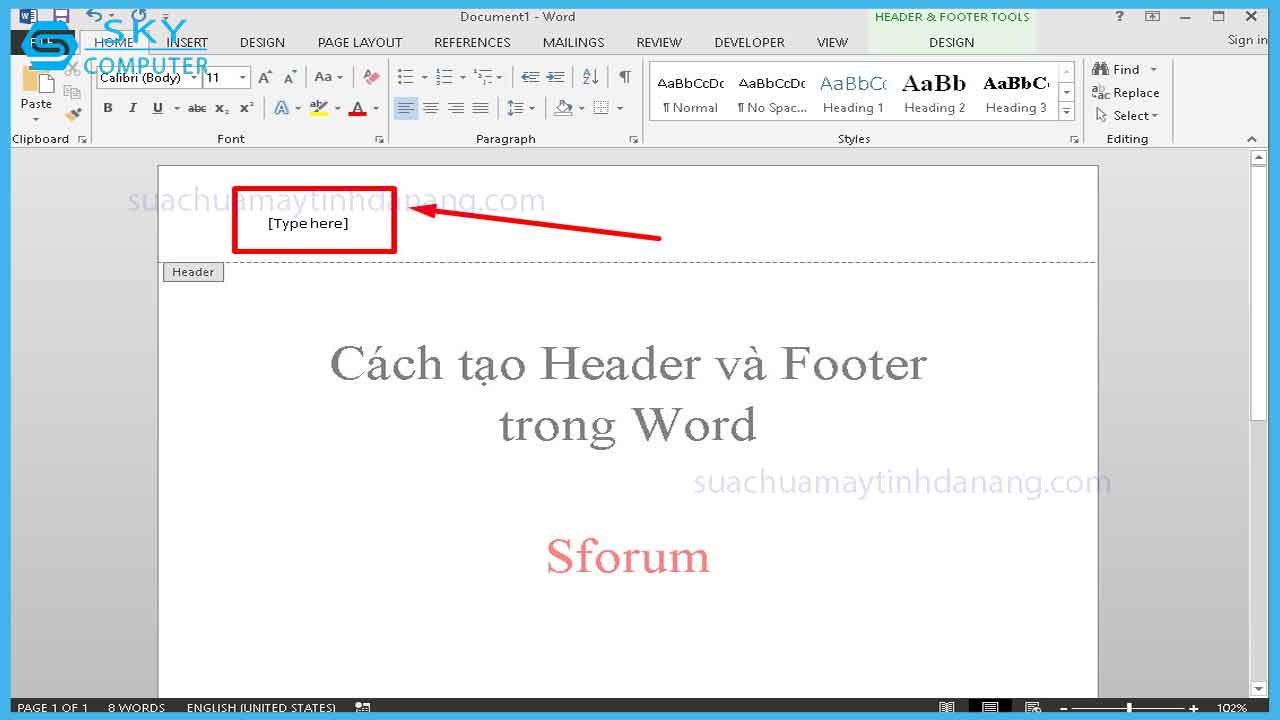Click the Replace button

point(1126,93)
